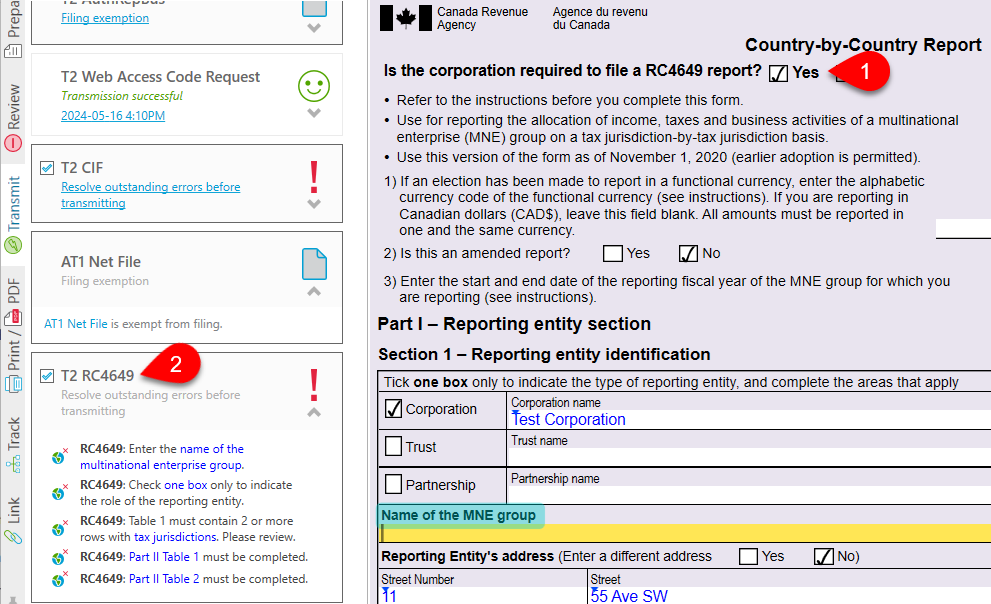Viewport: 991px width, 604px height.
Task: Open the Filing exemption link at top
Action: (105, 18)
